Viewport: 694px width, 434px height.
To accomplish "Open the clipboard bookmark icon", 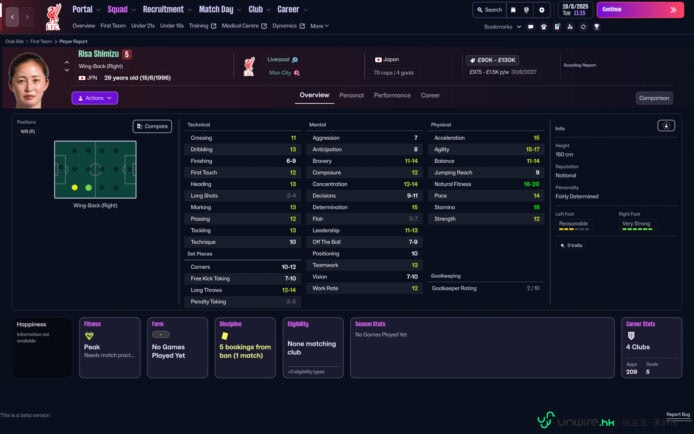I will tap(557, 27).
